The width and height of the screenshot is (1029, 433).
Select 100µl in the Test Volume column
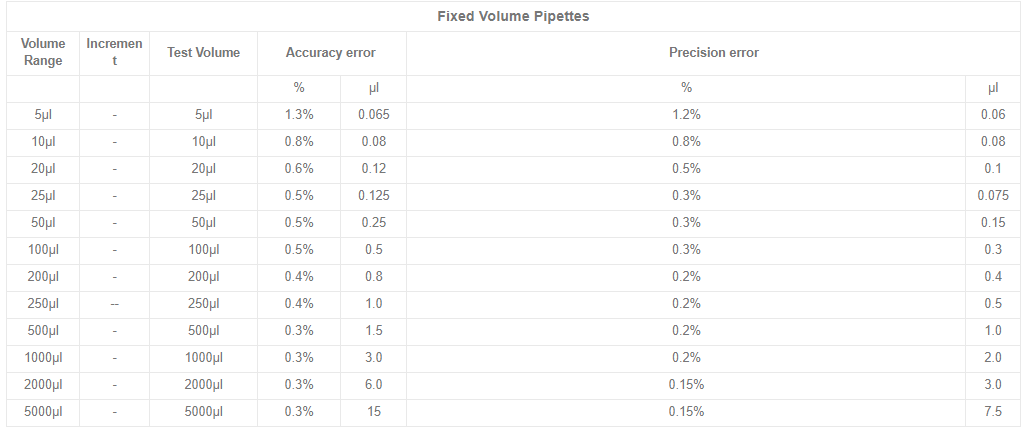203,250
